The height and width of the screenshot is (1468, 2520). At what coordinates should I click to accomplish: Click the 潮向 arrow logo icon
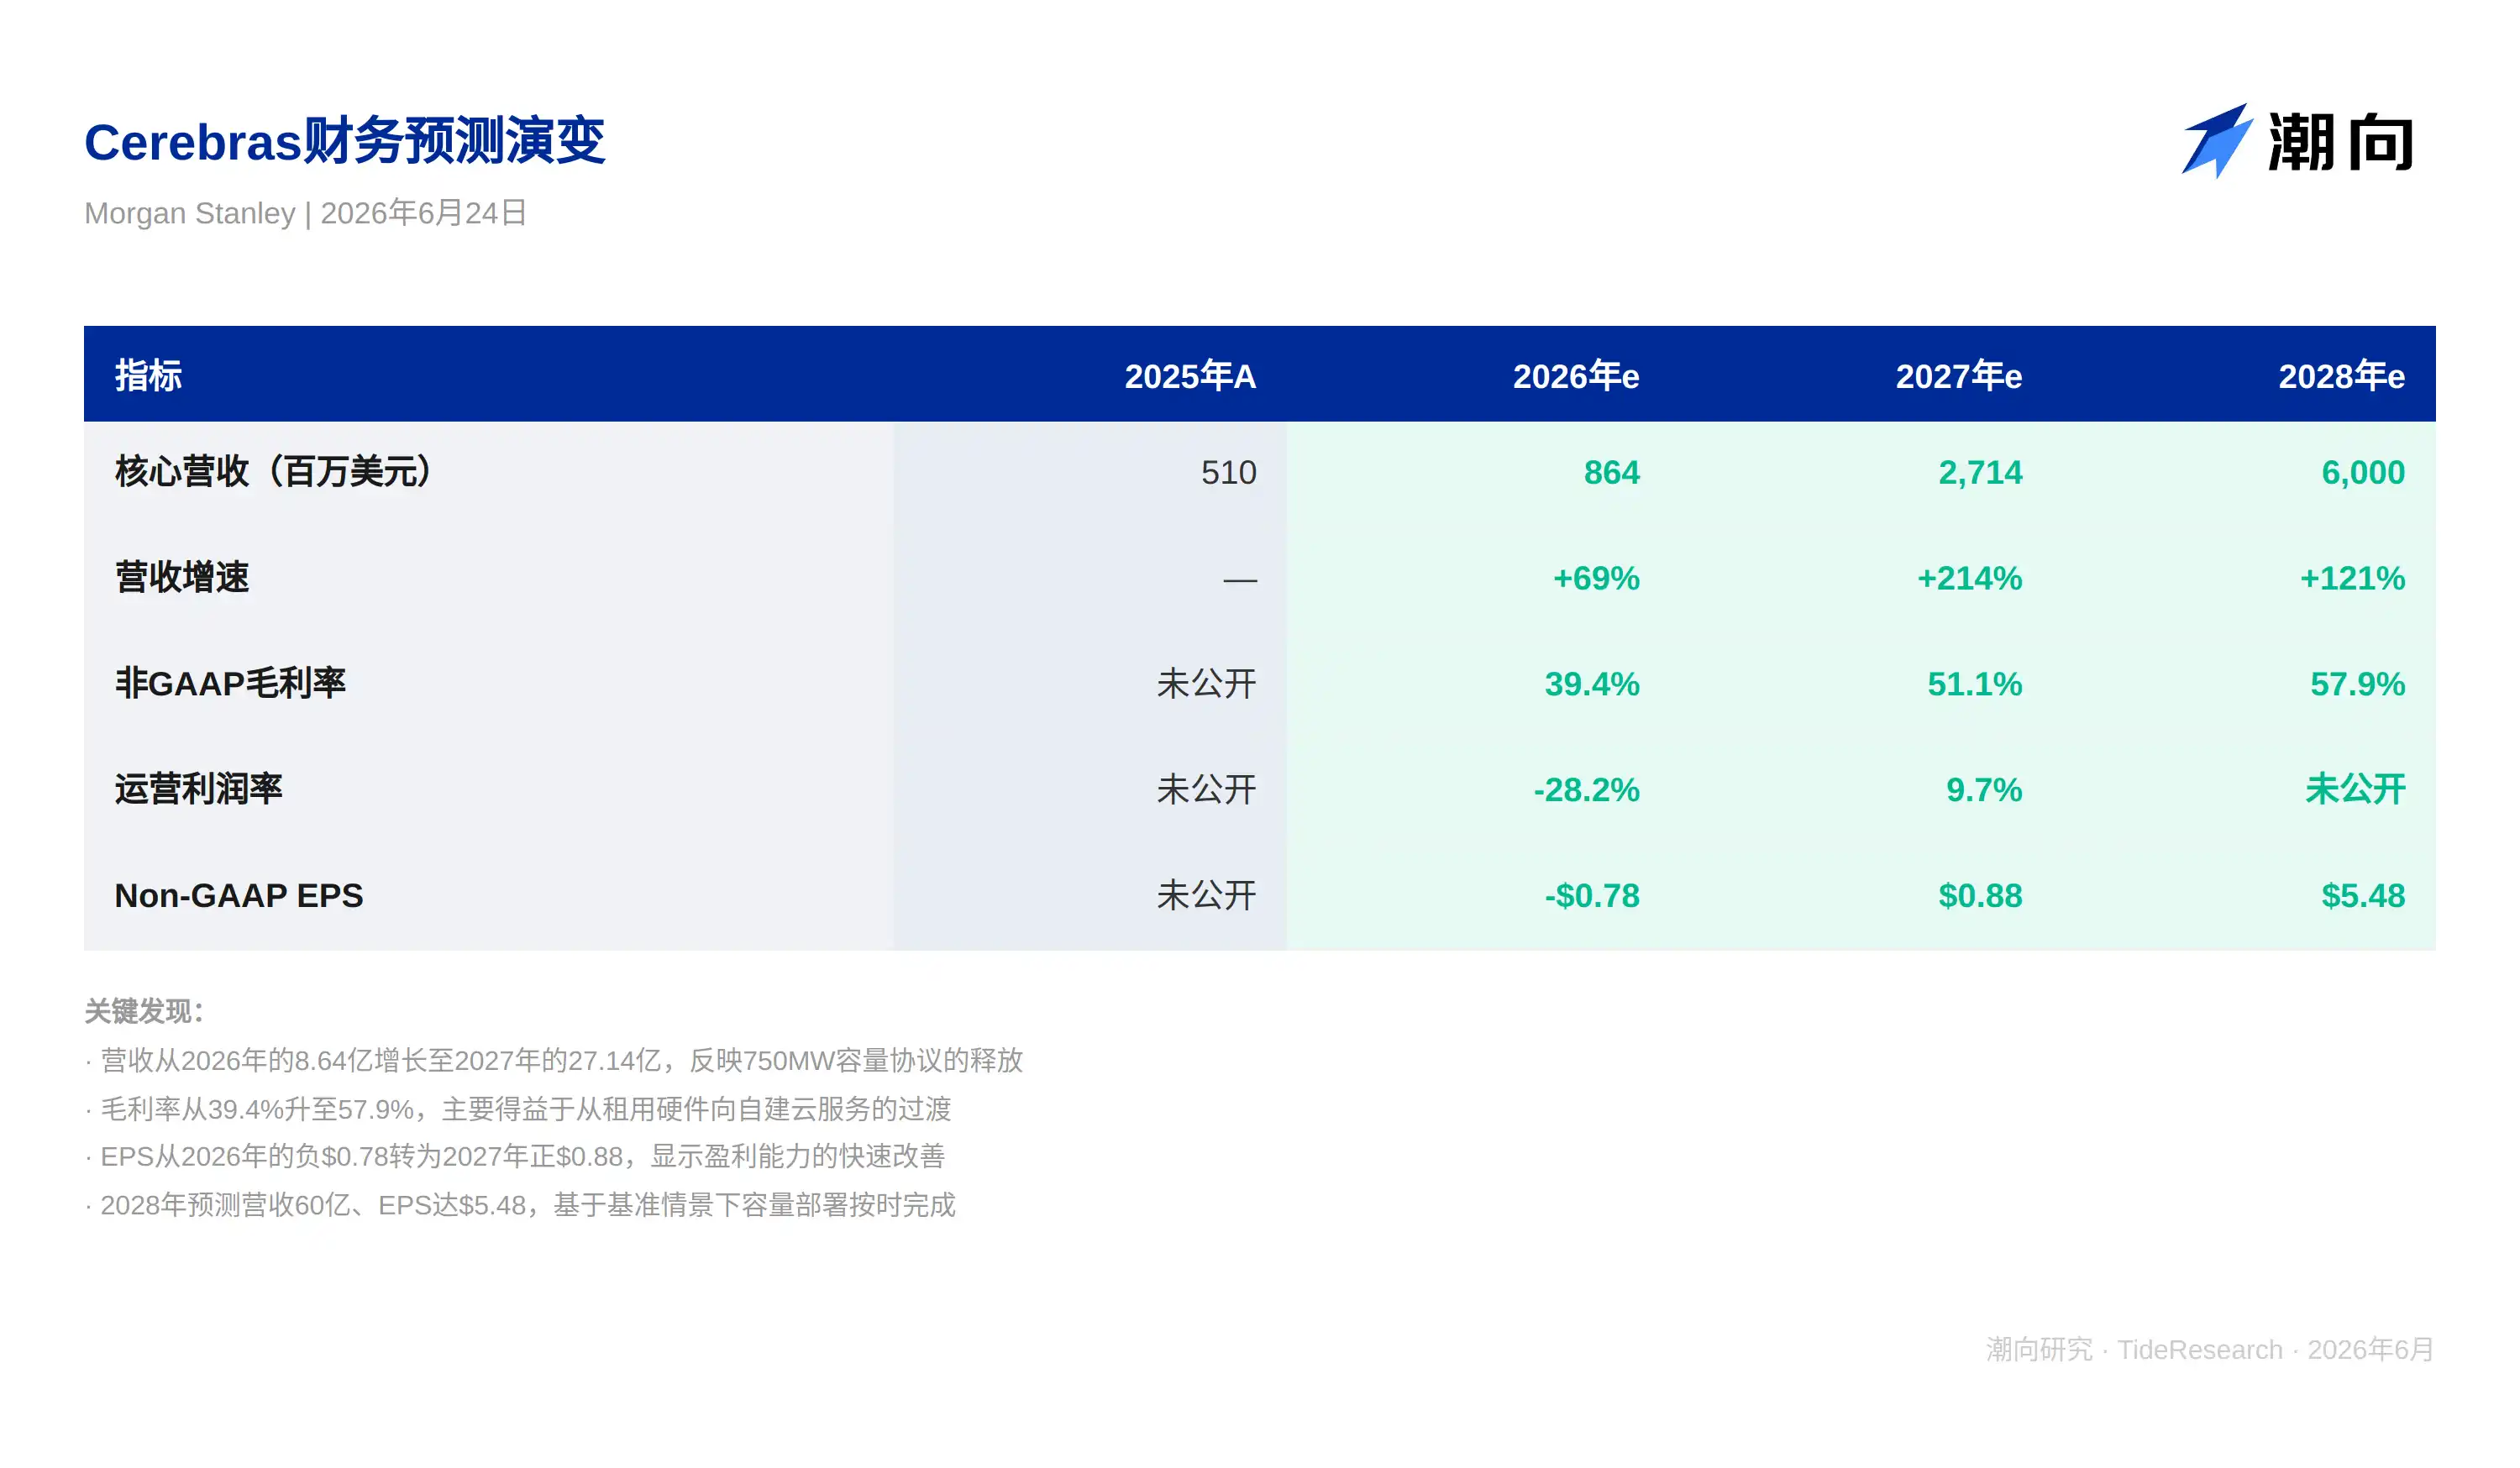(2217, 141)
